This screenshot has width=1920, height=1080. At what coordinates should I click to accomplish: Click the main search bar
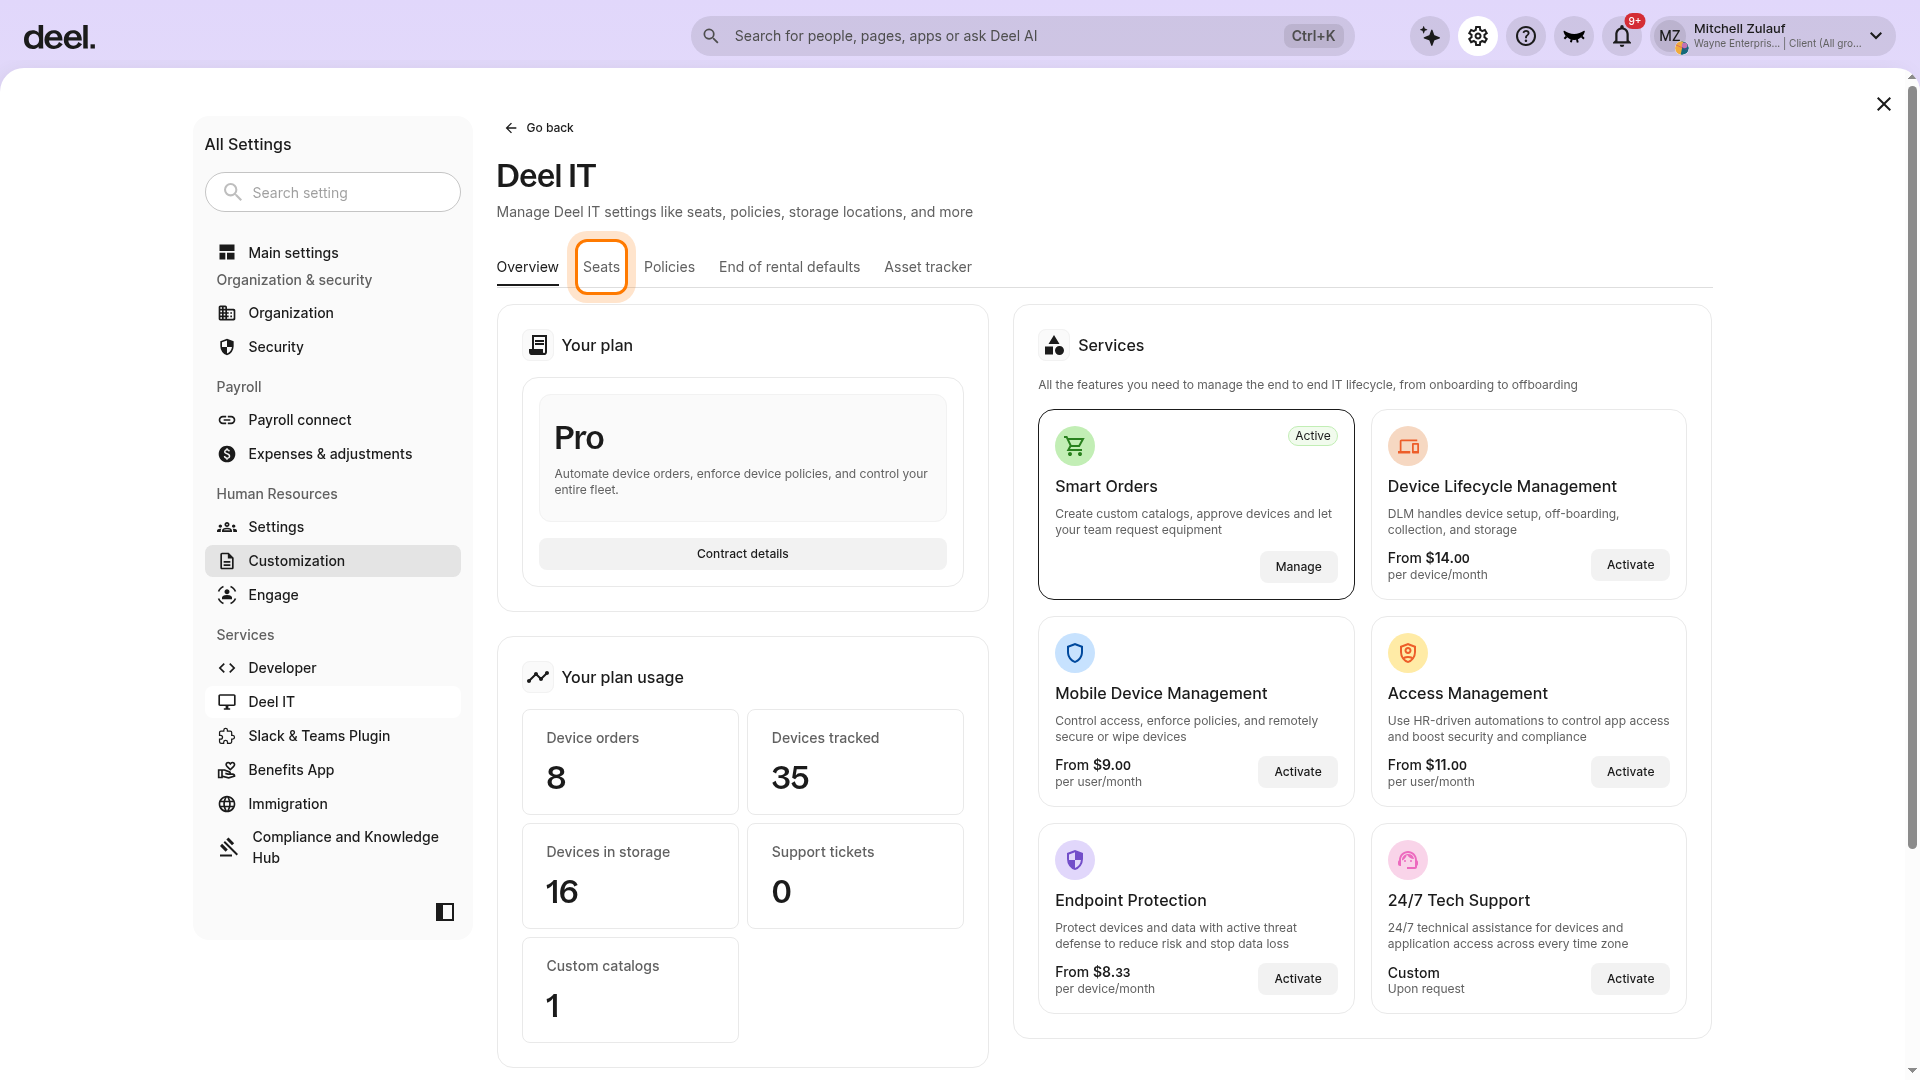[x=1022, y=36]
